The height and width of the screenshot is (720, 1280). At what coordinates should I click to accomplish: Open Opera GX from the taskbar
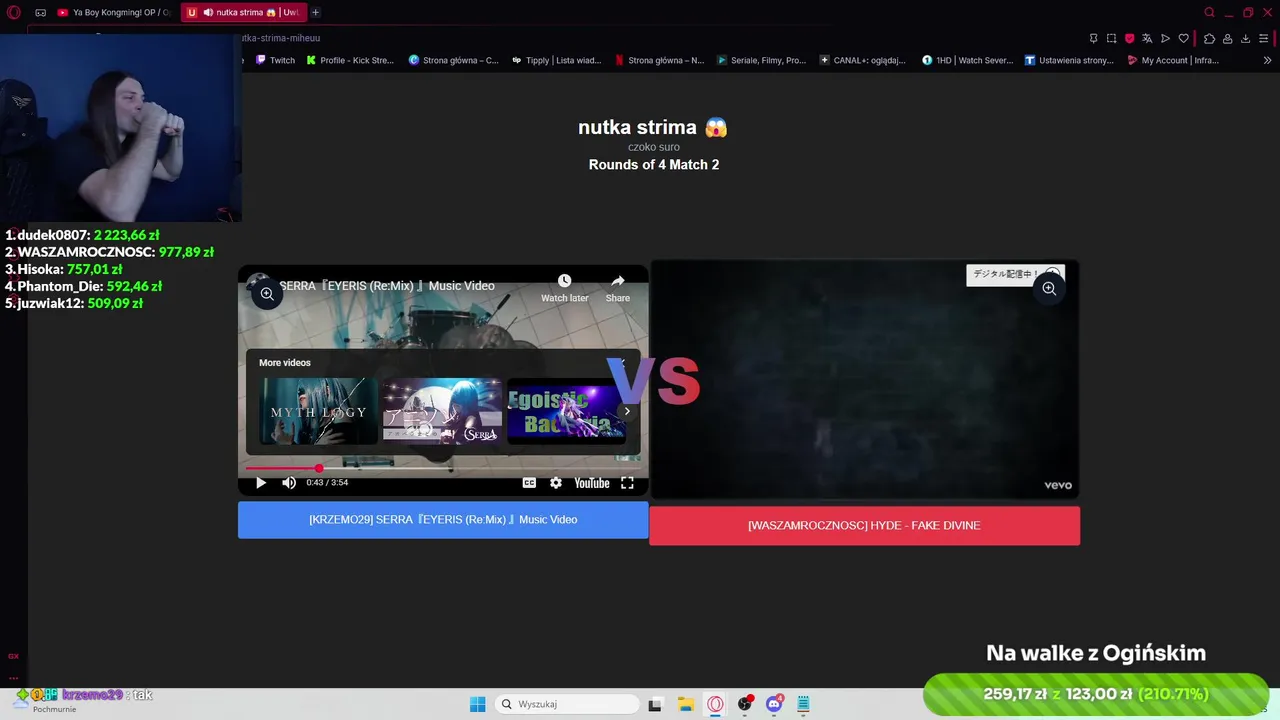715,704
